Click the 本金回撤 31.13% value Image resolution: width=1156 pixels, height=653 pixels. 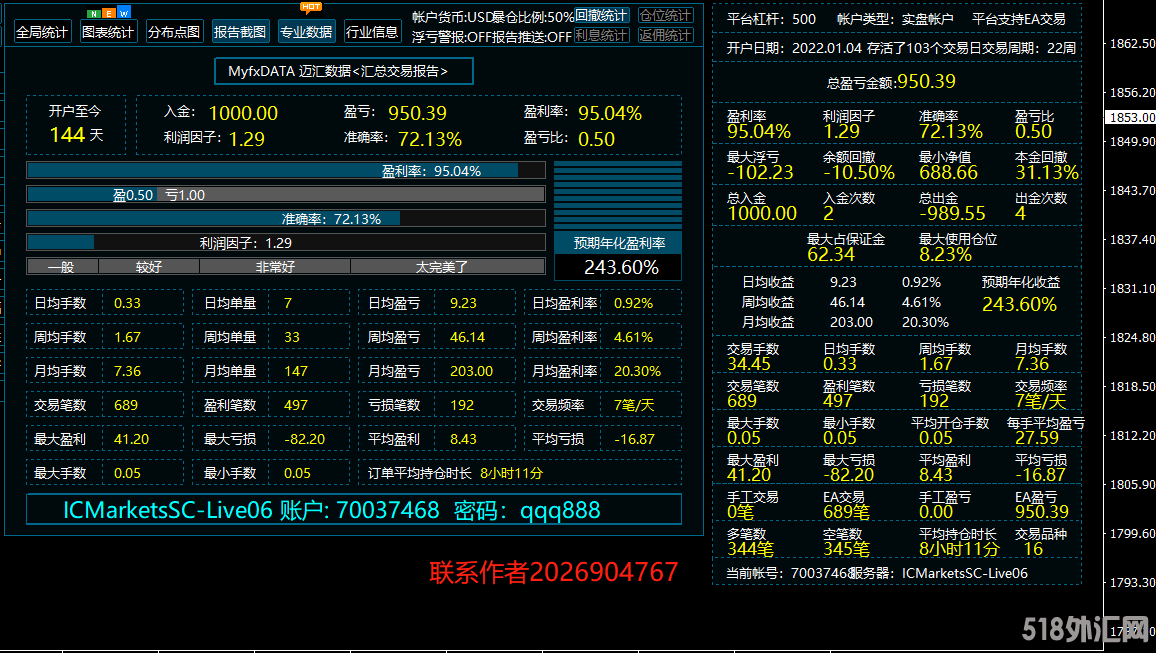tap(1047, 172)
